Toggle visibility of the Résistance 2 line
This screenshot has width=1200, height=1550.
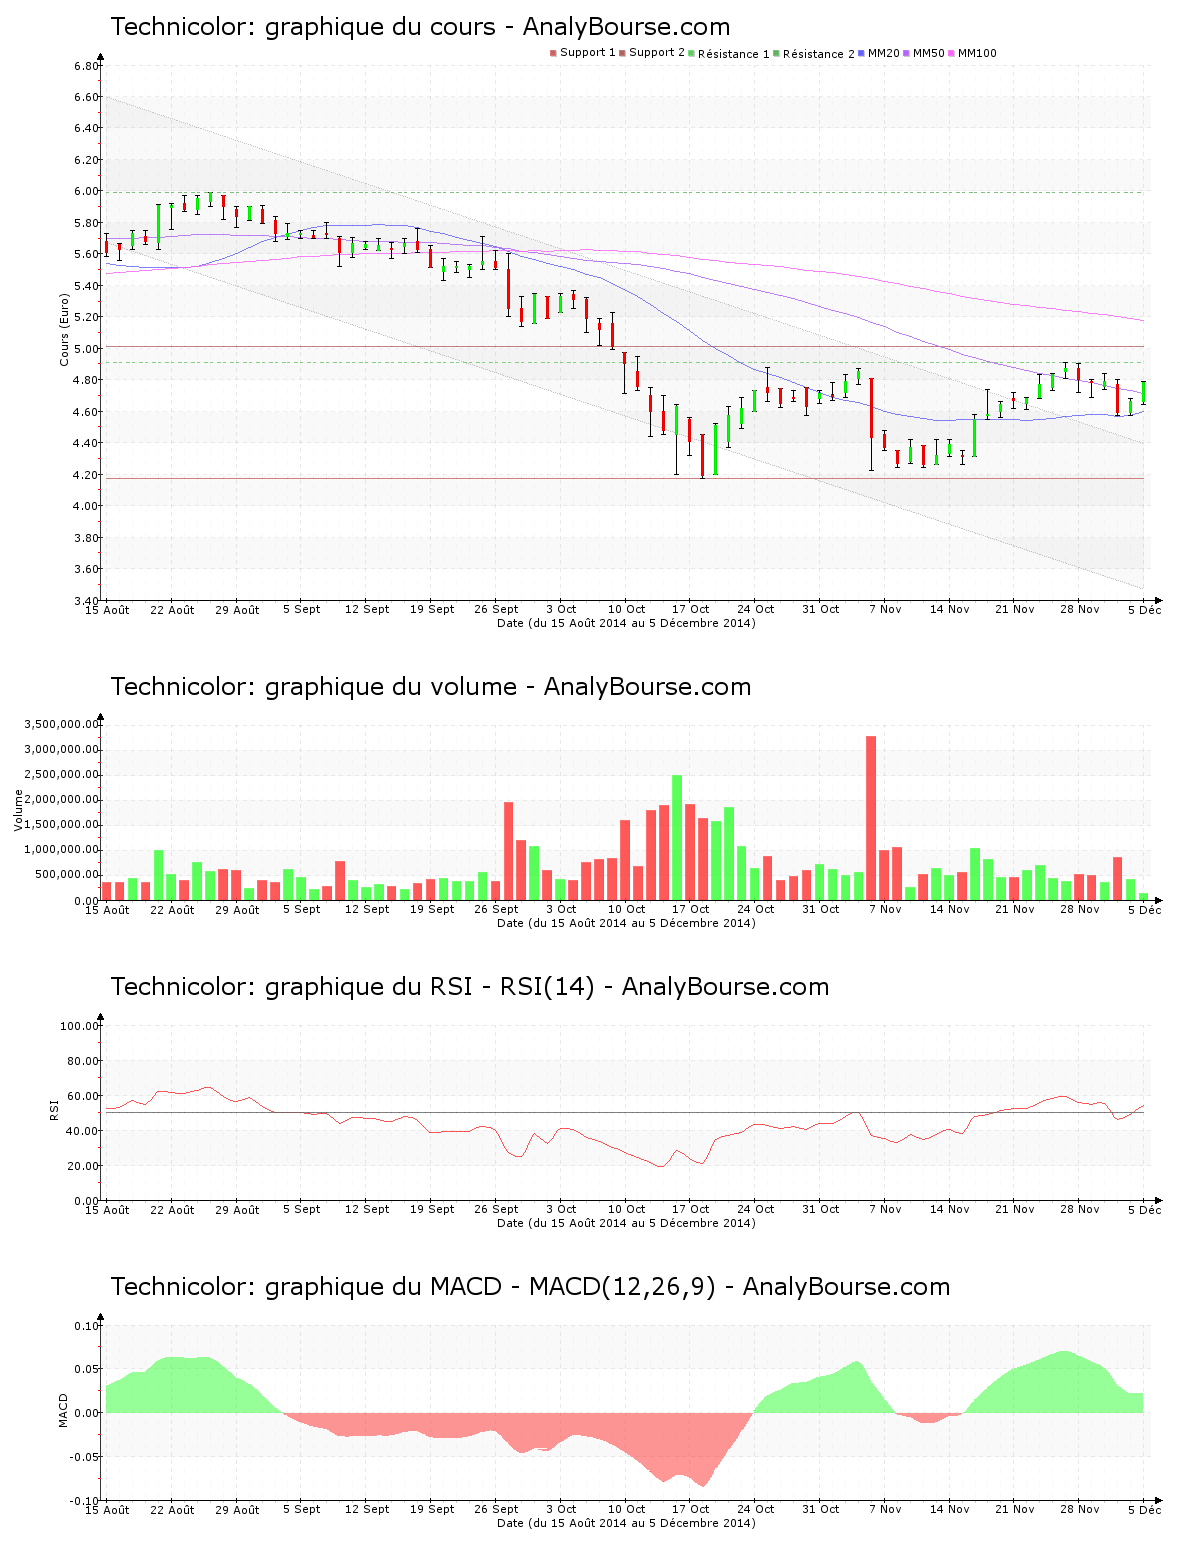point(779,51)
